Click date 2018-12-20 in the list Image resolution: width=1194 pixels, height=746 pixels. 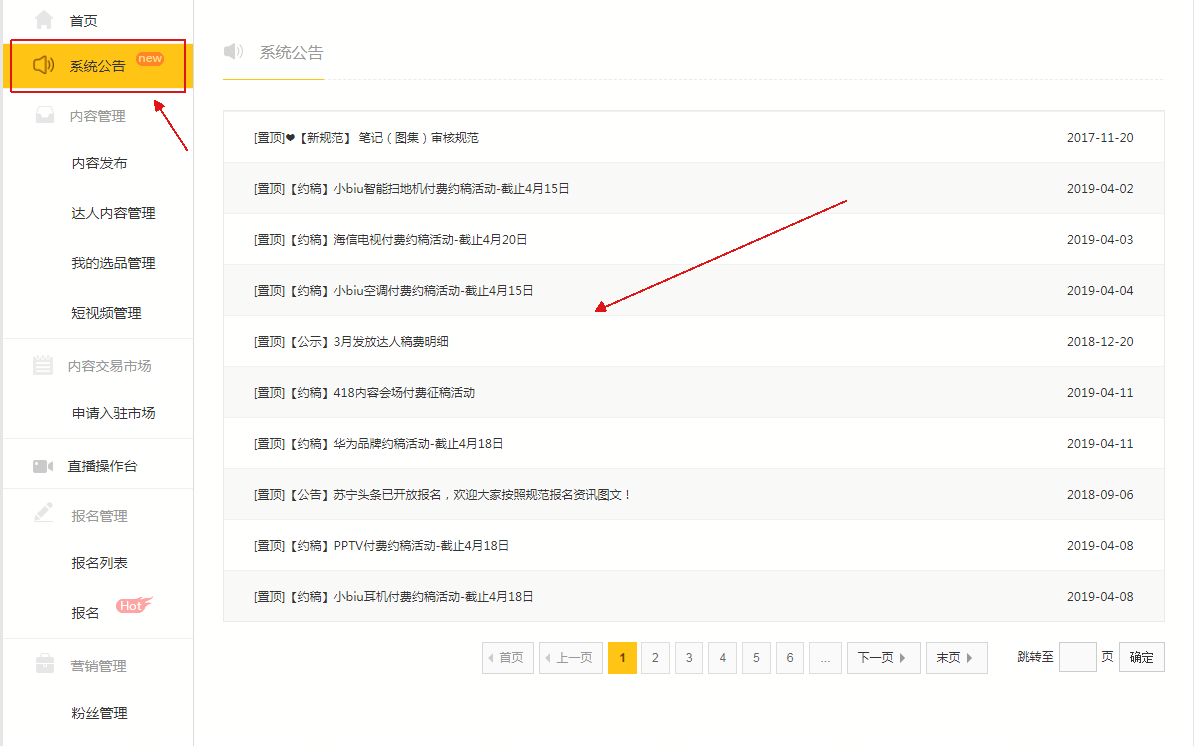pyautogui.click(x=1100, y=342)
